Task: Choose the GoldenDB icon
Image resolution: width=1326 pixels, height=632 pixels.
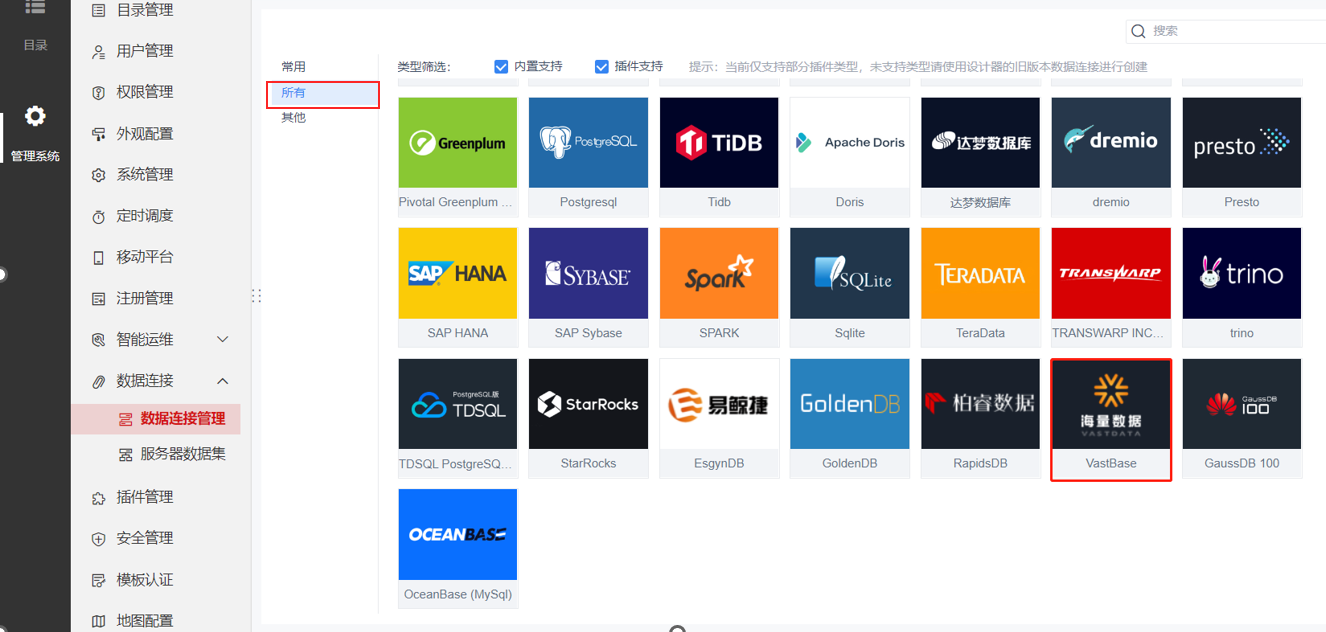Action: (x=850, y=404)
